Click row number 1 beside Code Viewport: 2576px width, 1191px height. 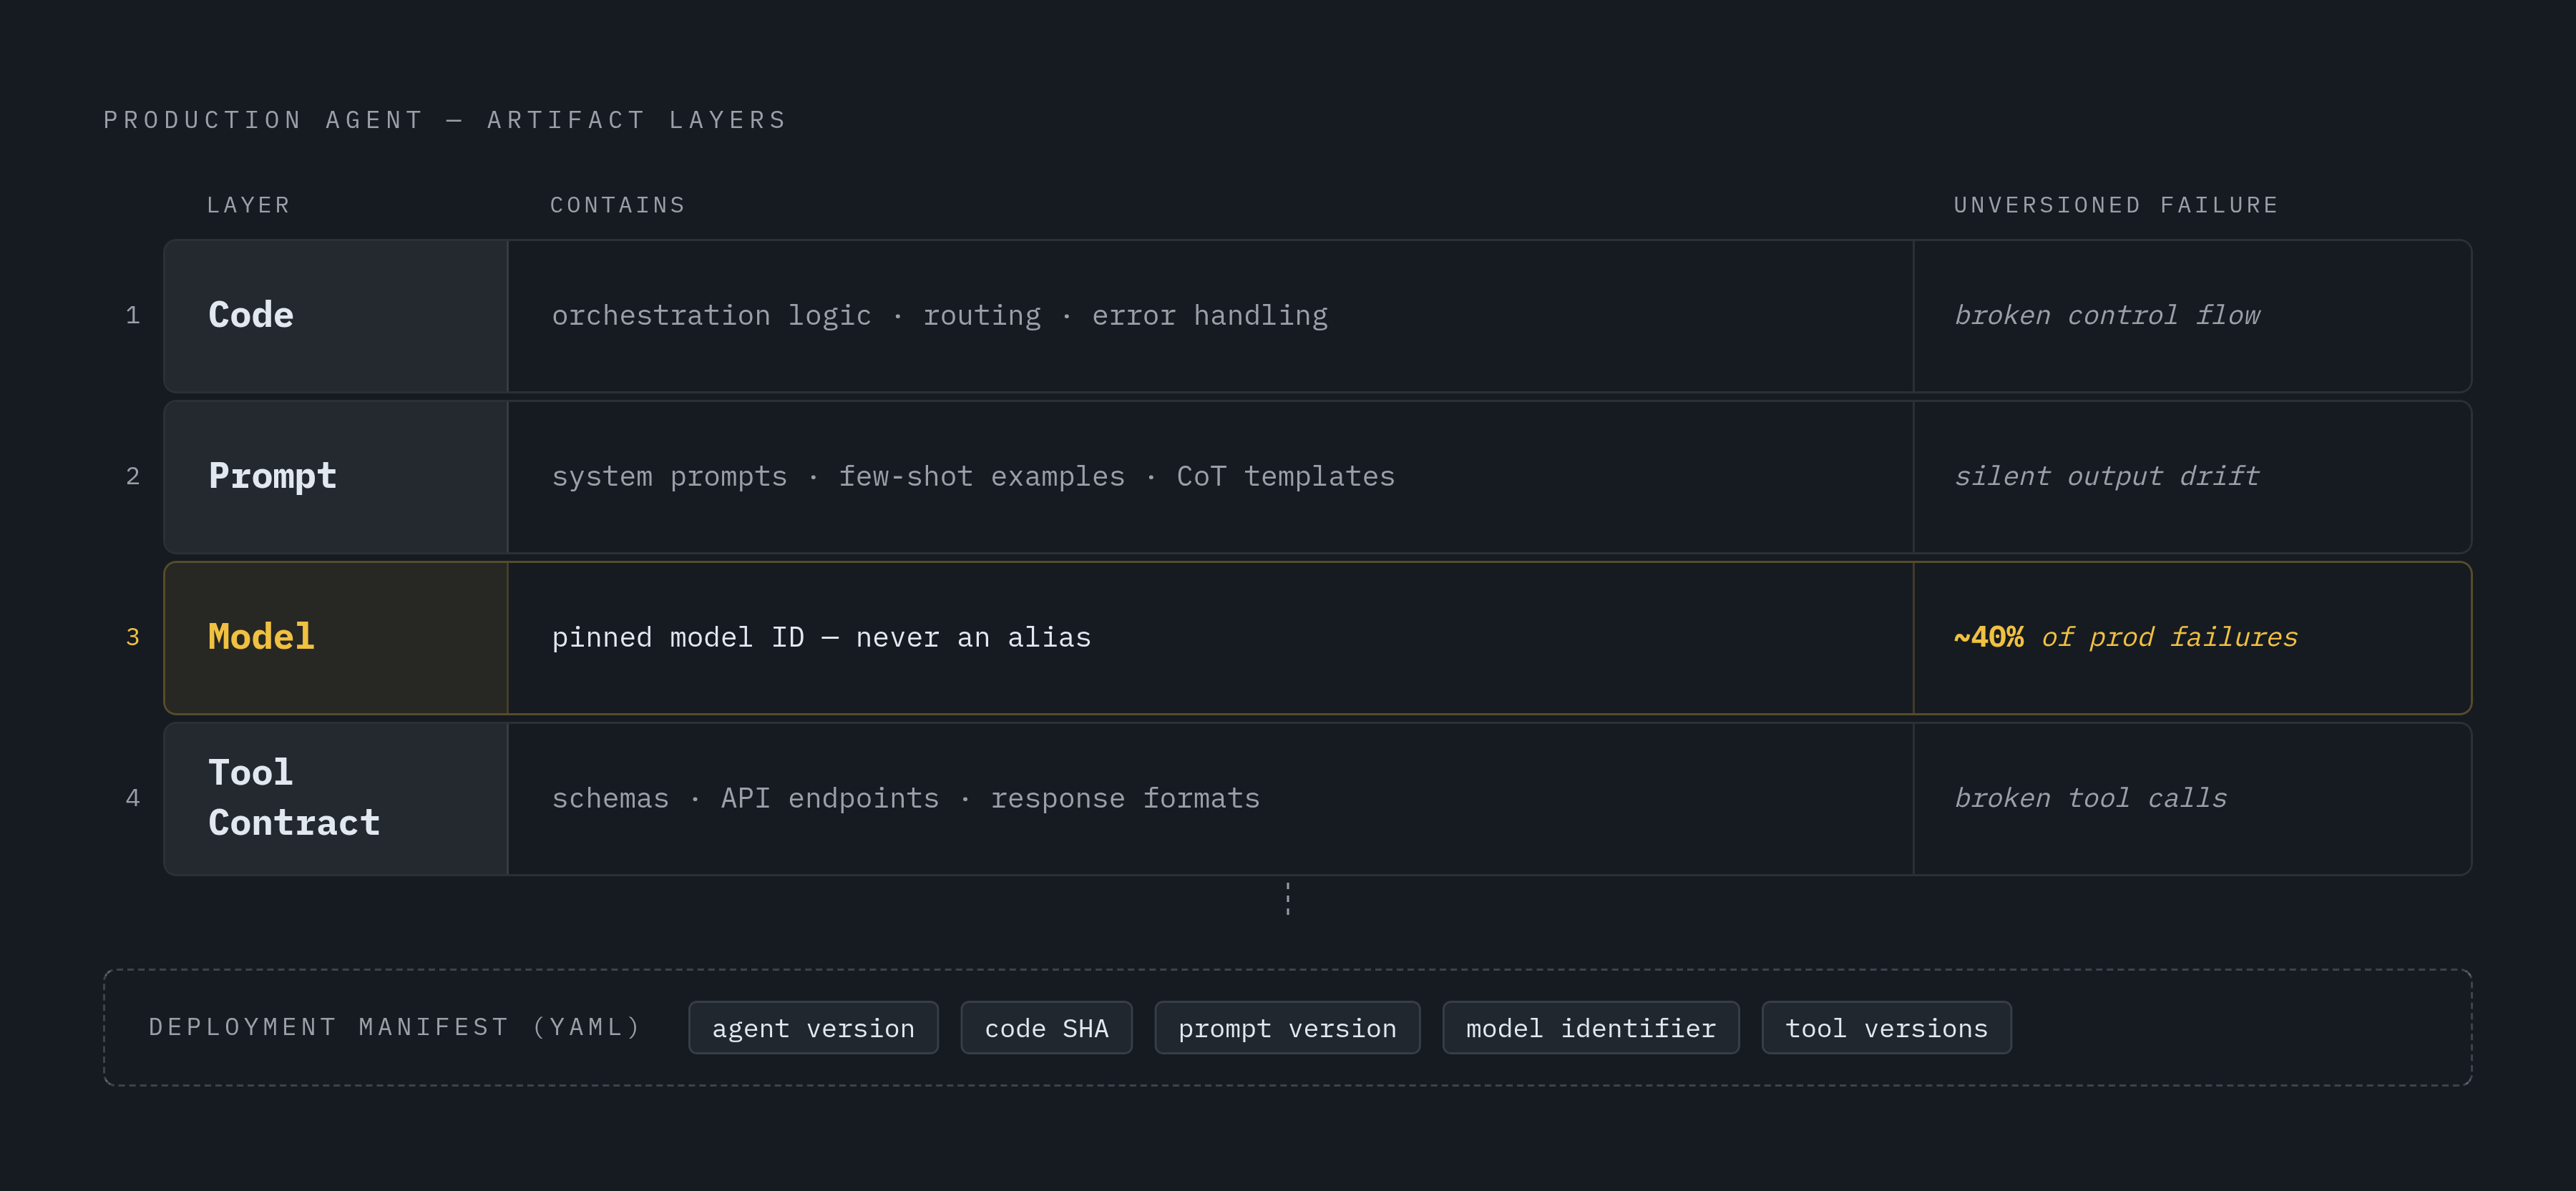tap(132, 316)
